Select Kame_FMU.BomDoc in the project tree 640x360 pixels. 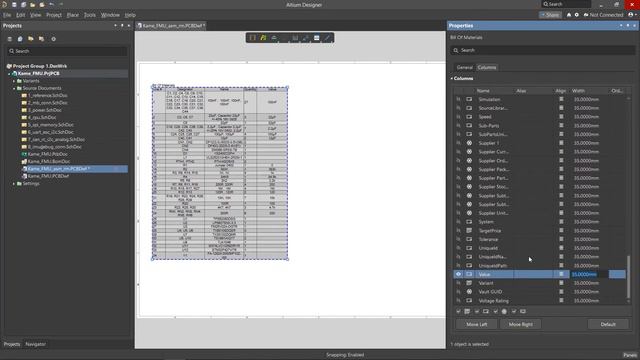(x=49, y=161)
